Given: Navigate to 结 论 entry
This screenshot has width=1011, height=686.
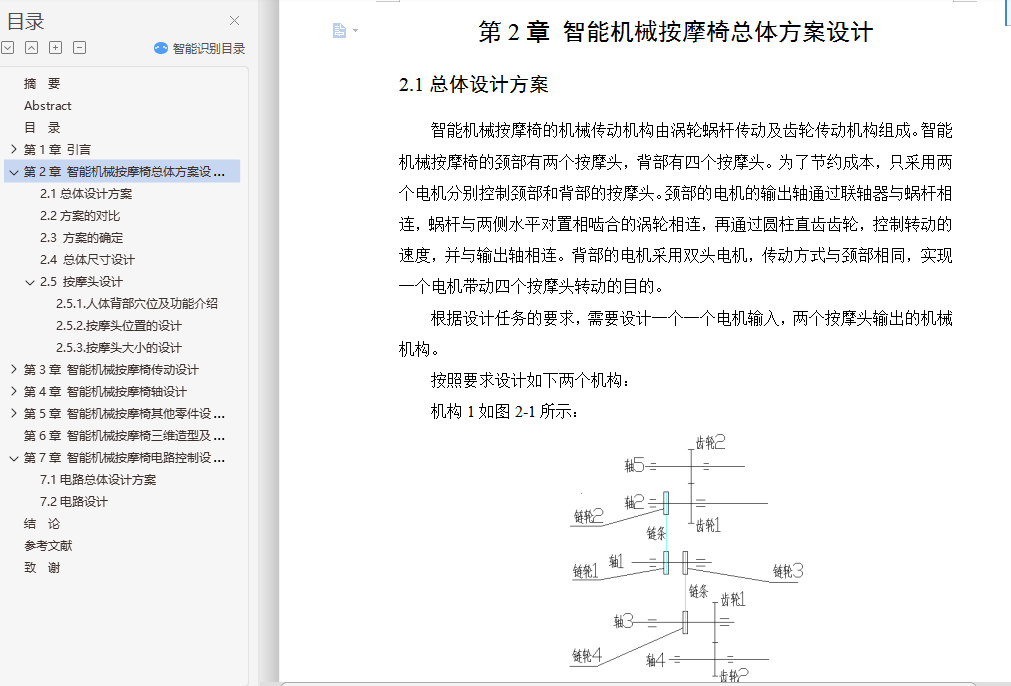Looking at the screenshot, I should tap(42, 524).
